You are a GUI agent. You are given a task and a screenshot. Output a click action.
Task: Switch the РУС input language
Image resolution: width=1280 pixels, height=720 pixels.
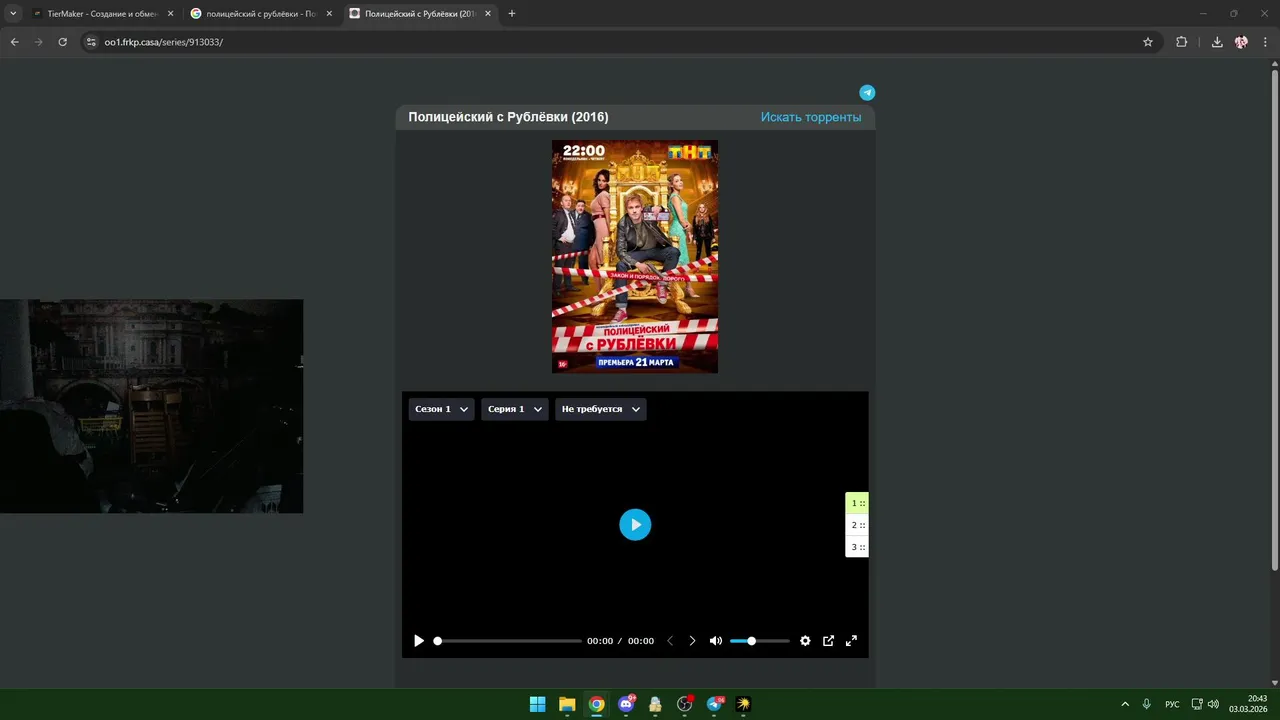click(x=1172, y=704)
